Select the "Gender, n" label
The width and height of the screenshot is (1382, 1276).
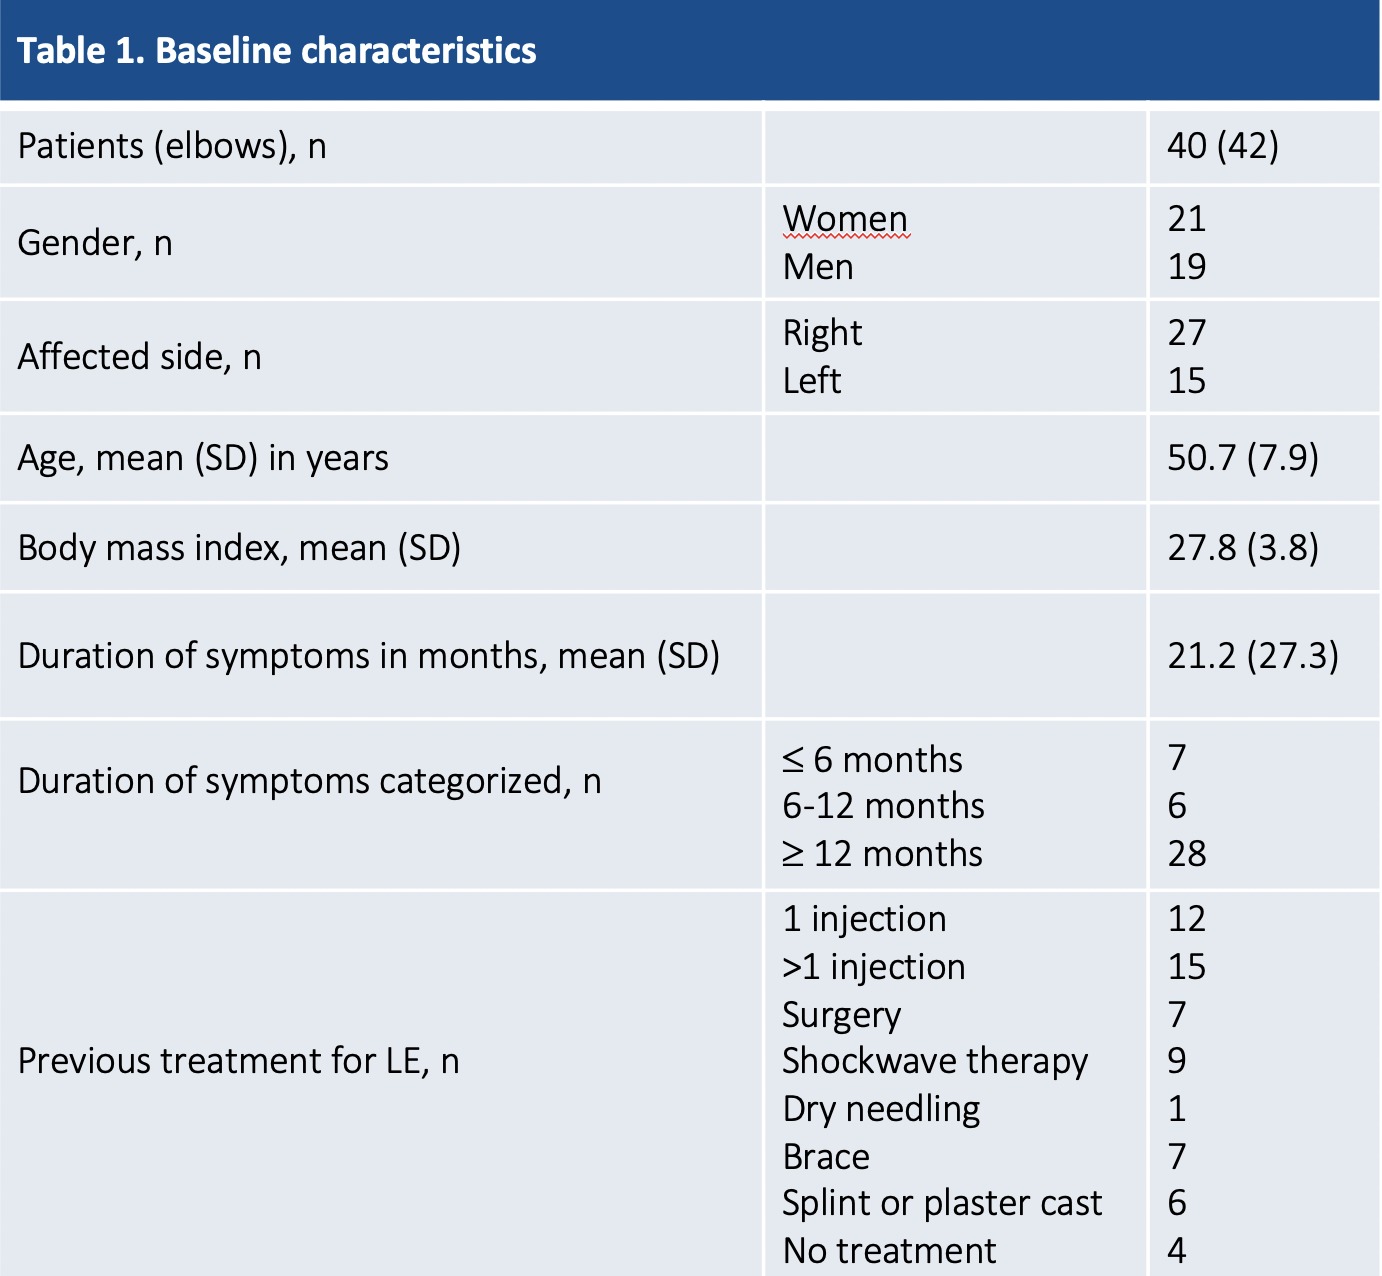pyautogui.click(x=95, y=243)
